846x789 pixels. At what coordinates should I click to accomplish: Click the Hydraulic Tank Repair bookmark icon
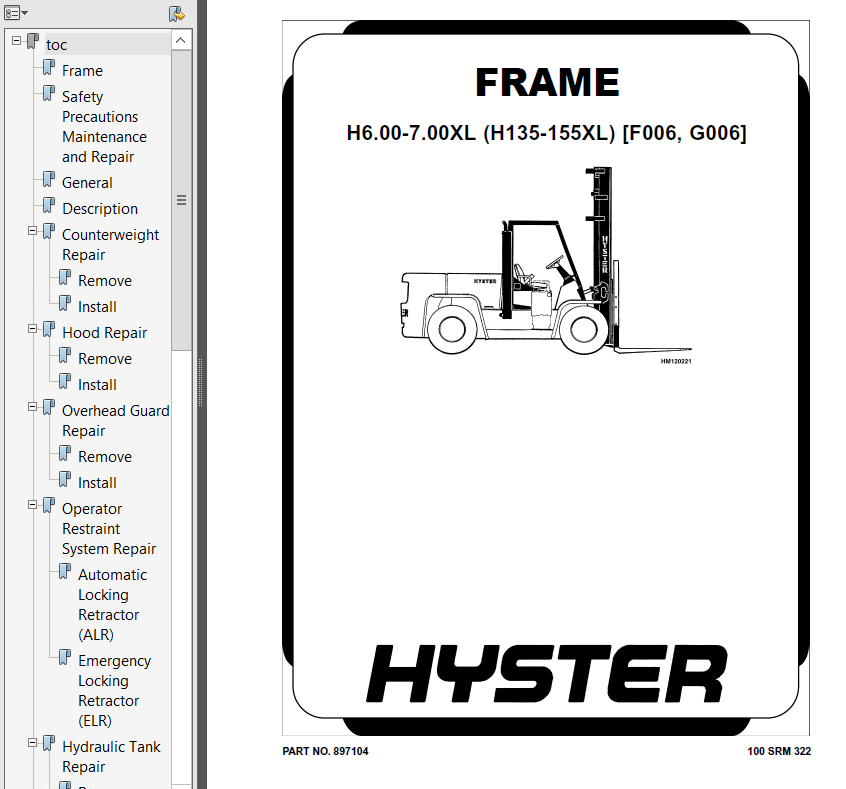point(49,744)
